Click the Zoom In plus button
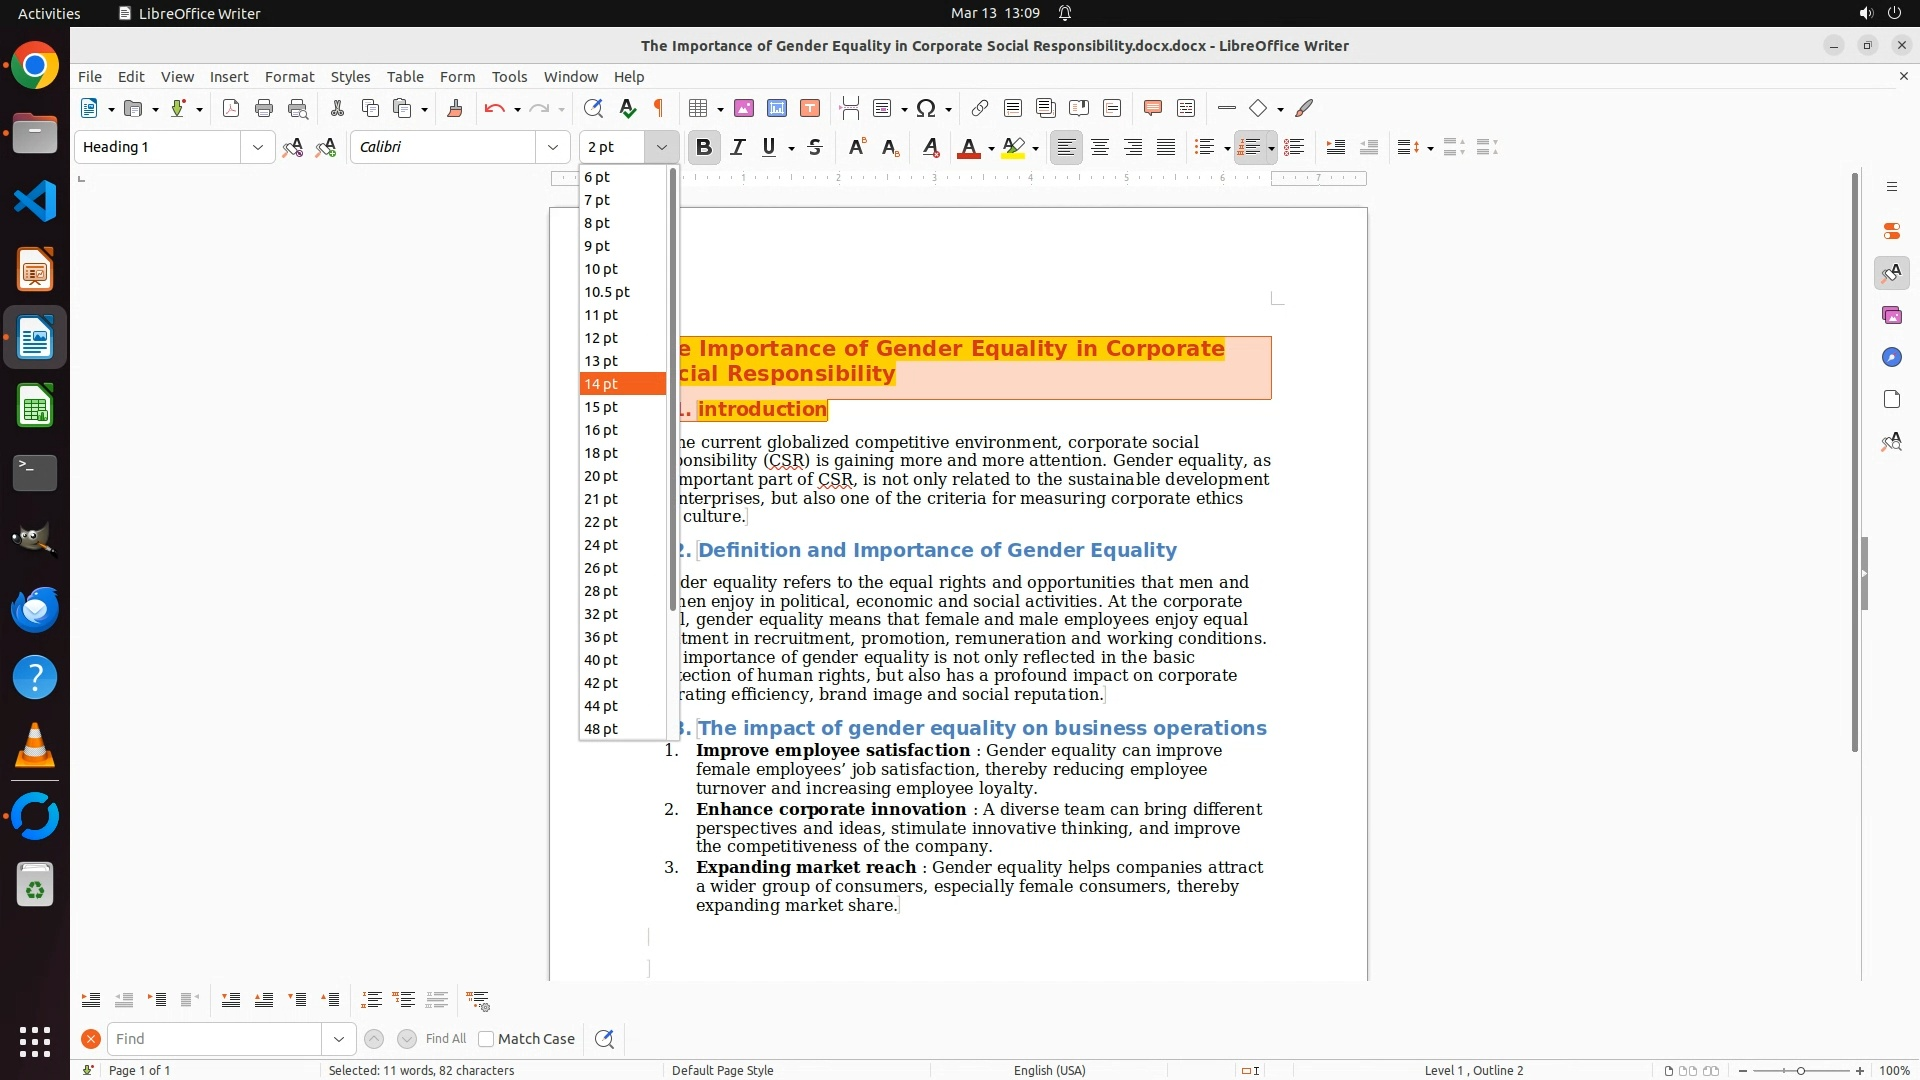 tap(1860, 1070)
